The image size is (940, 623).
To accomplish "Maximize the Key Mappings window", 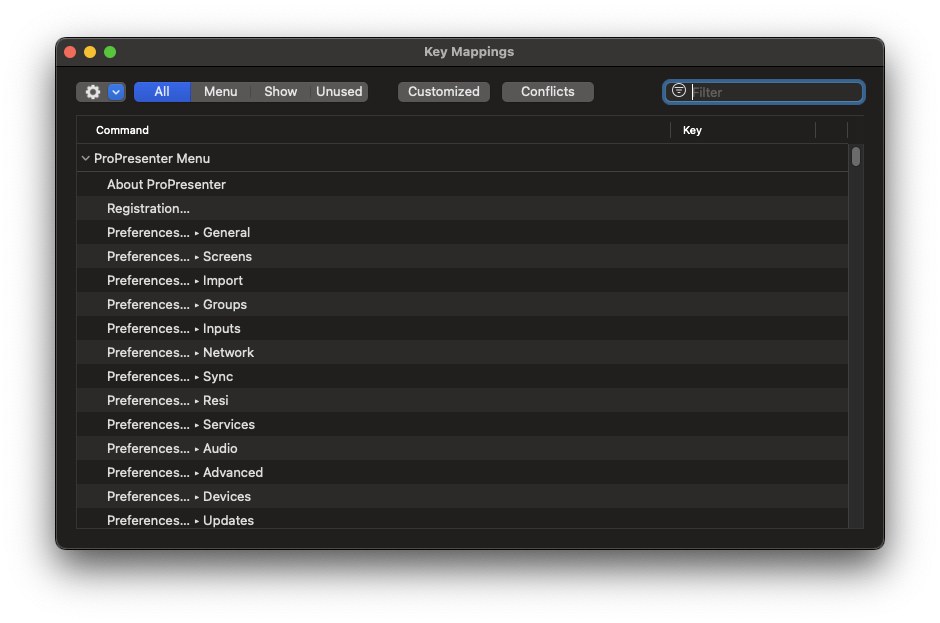I will [x=110, y=52].
